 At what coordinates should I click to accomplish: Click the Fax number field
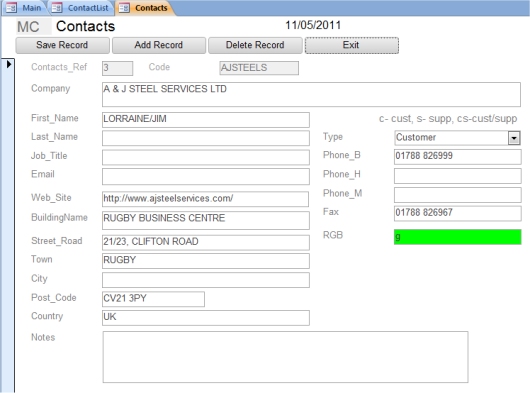[457, 214]
